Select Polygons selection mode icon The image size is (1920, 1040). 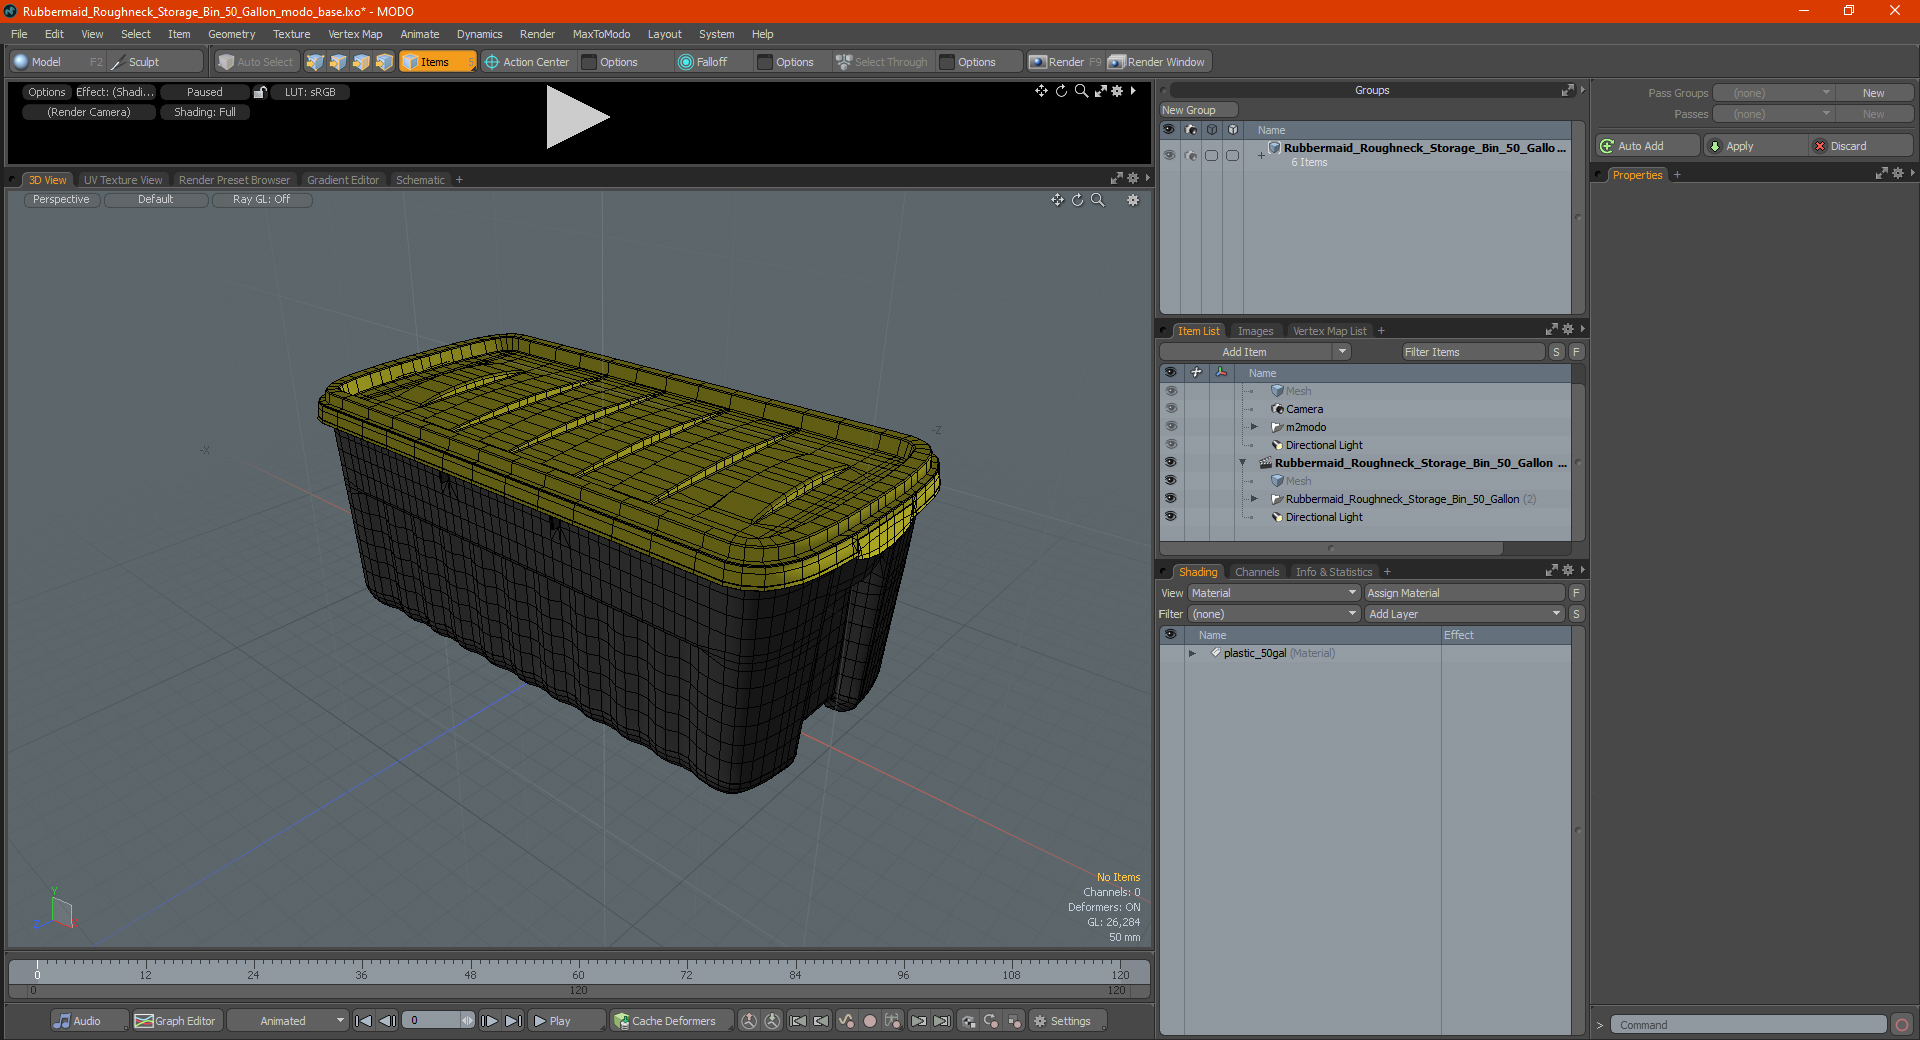click(361, 62)
